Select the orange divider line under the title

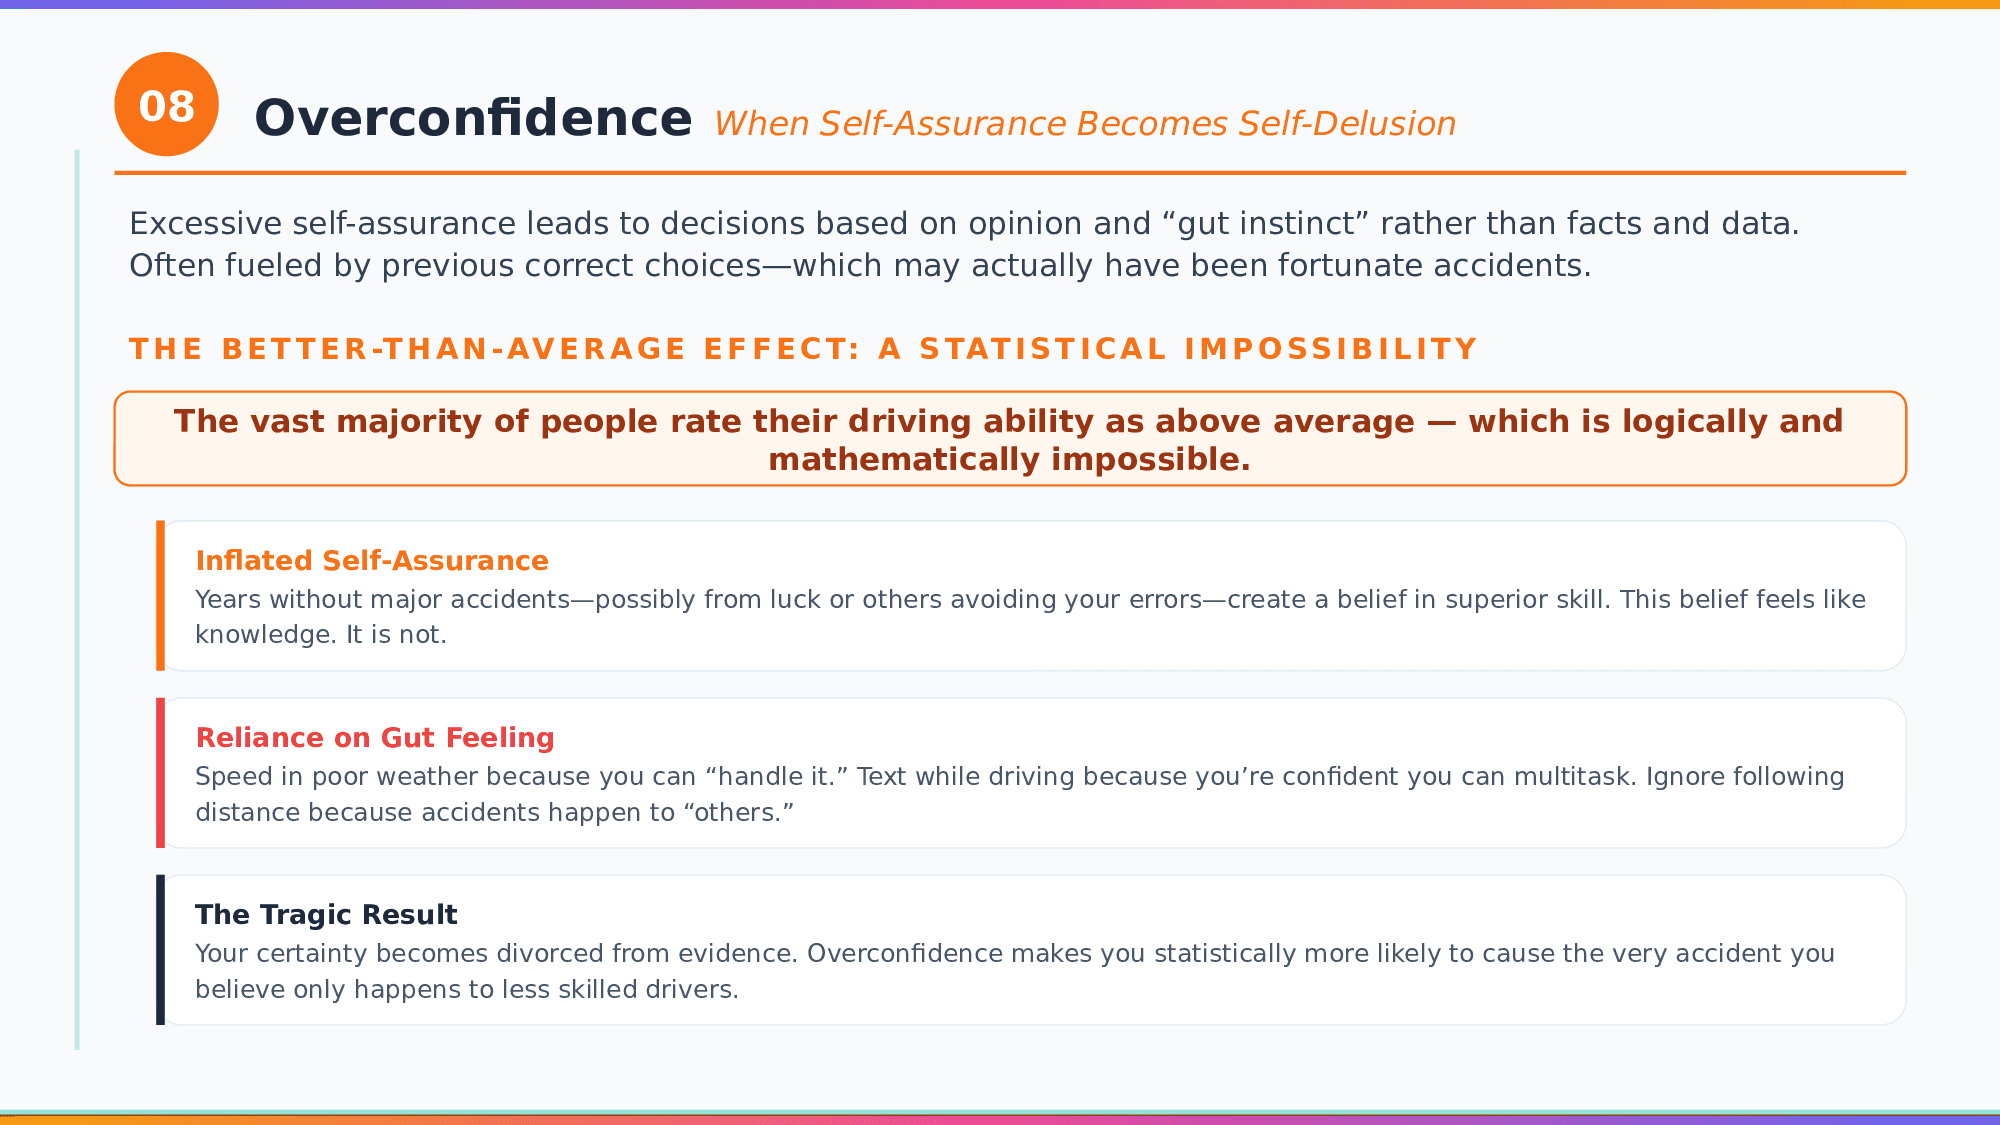(1010, 173)
